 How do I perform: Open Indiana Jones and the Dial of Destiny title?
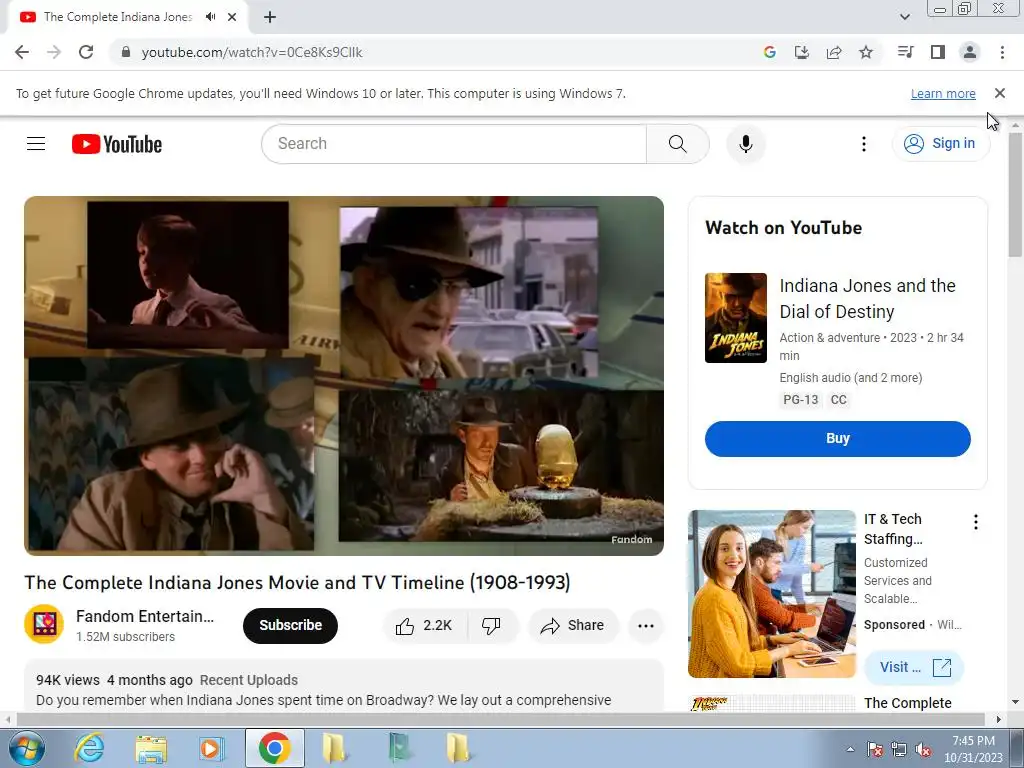867,298
